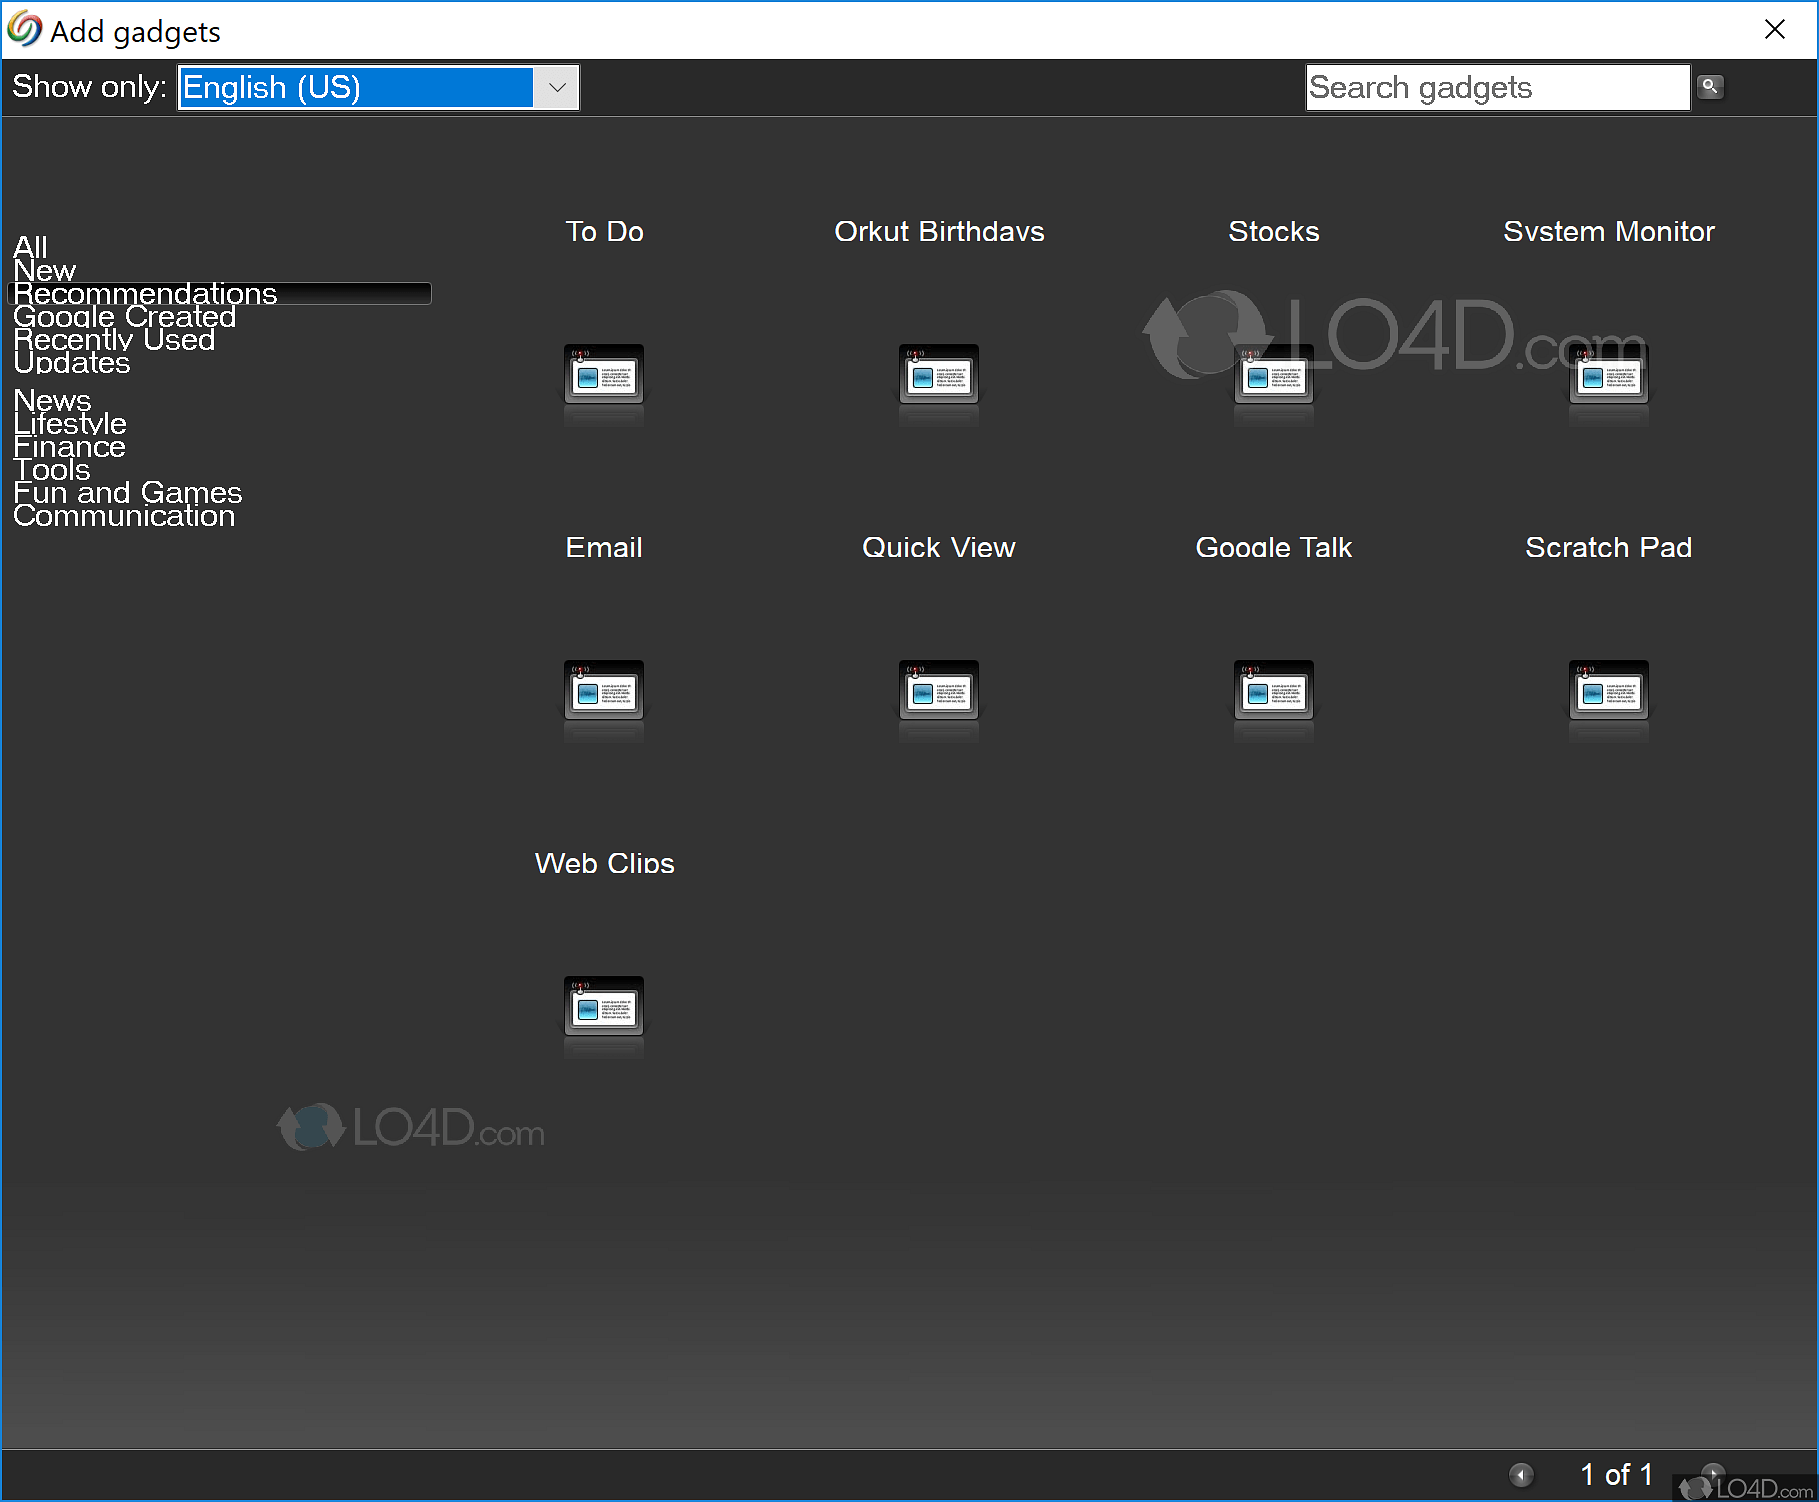Open the Lifestyle category
The height and width of the screenshot is (1502, 1819).
70,423
